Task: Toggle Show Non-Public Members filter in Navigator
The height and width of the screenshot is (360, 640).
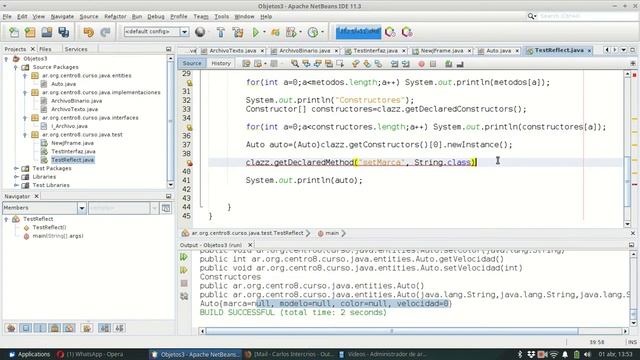Action: [x=54, y=328]
